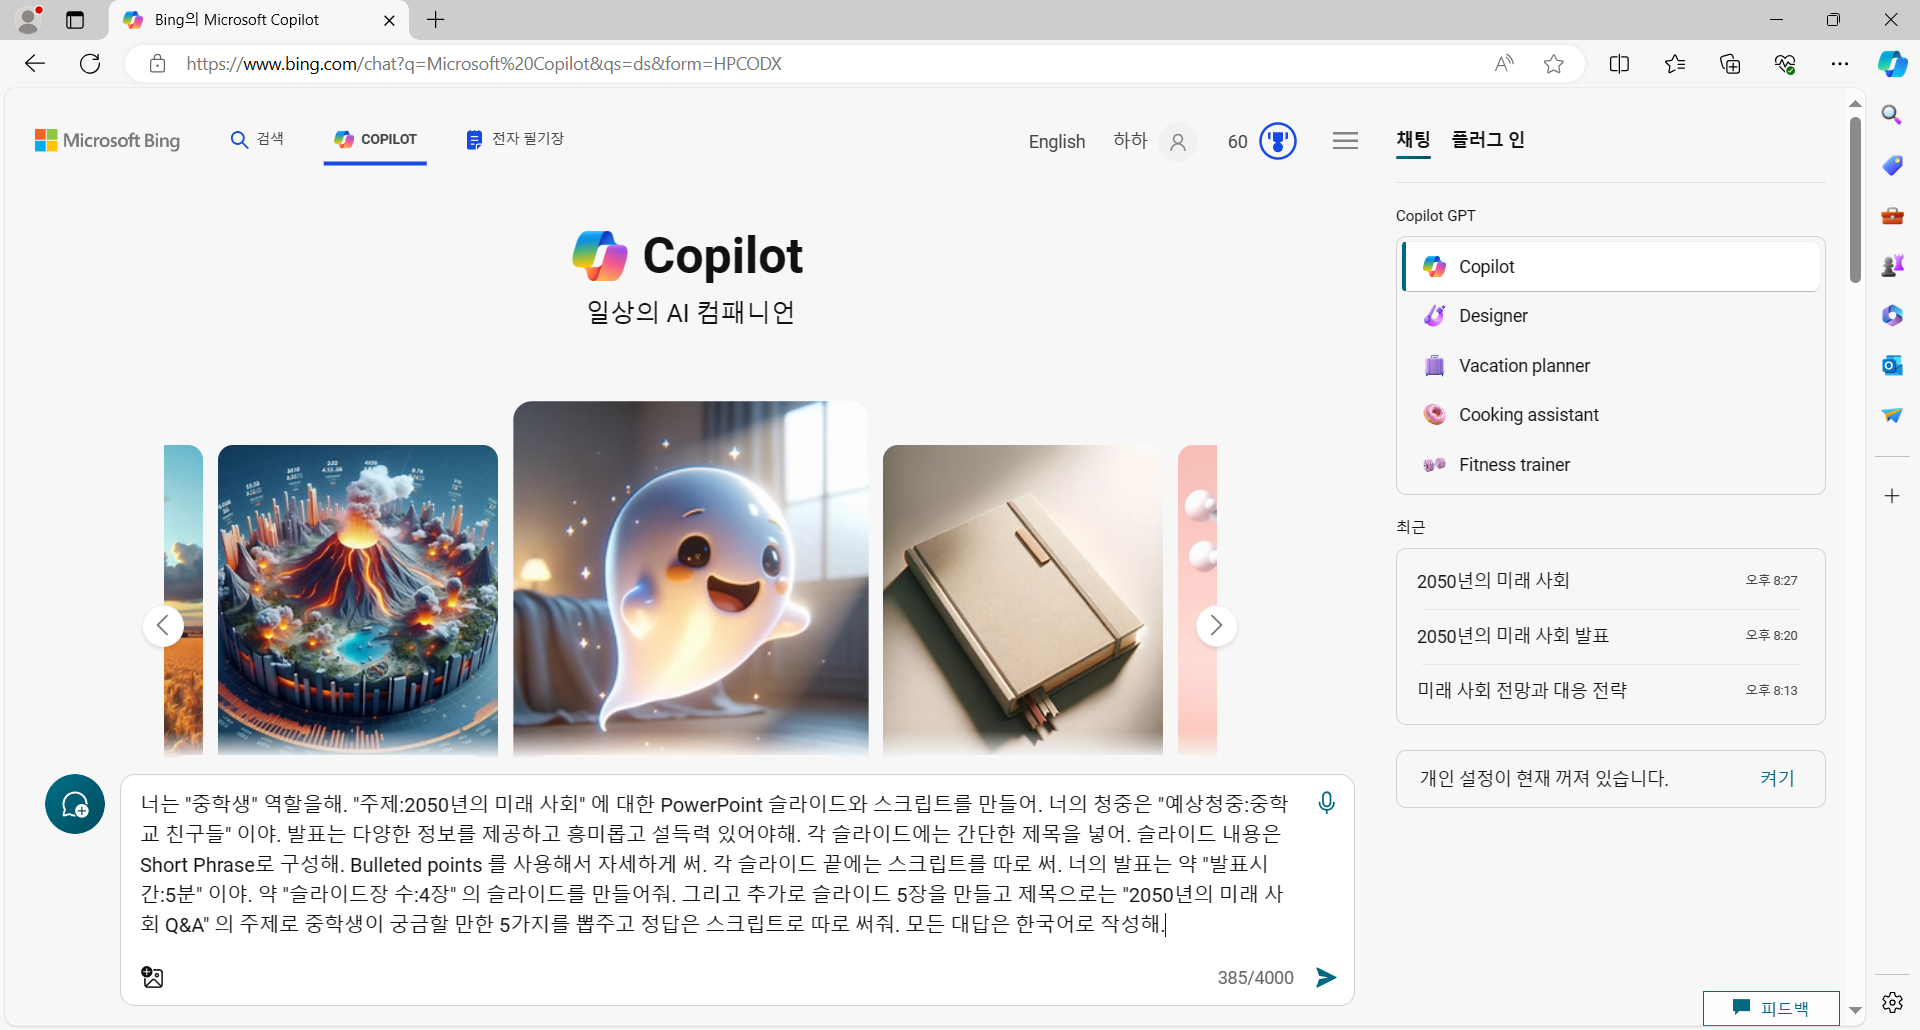The image size is (1920, 1030).
Task: Select the smiling ghost thumbnail
Action: 691,578
